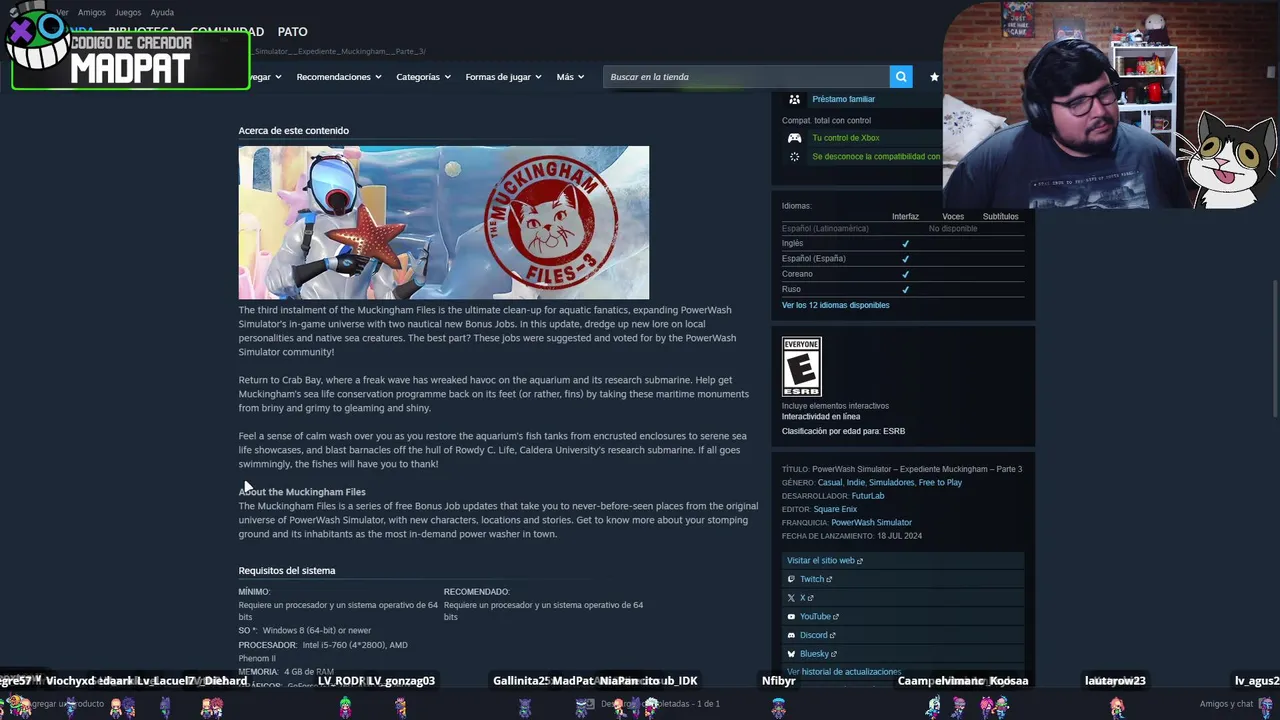1280x720 pixels.
Task: Click the X logo icon
Action: (791, 598)
